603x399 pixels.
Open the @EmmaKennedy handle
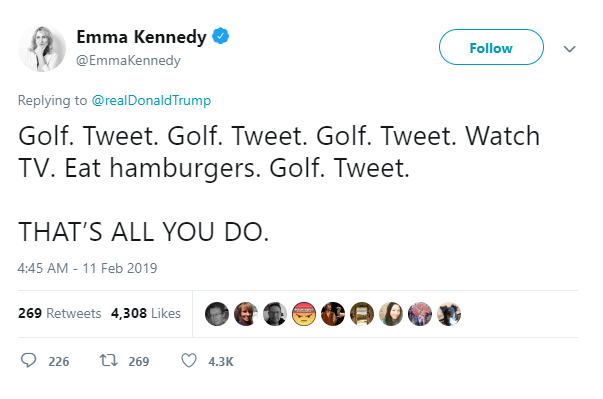128,60
